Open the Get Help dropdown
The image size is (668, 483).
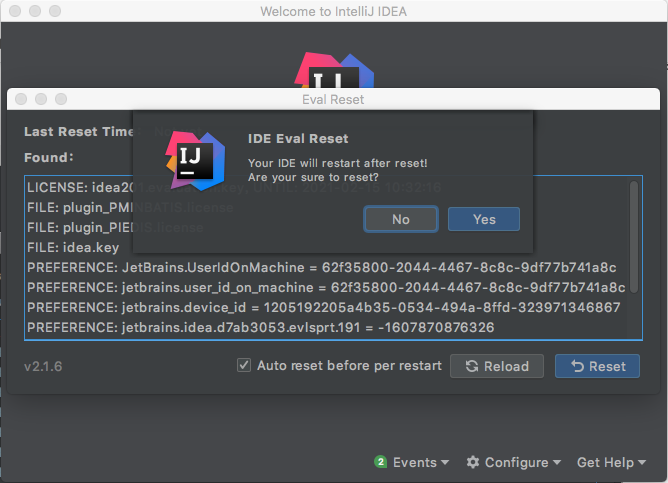point(611,462)
